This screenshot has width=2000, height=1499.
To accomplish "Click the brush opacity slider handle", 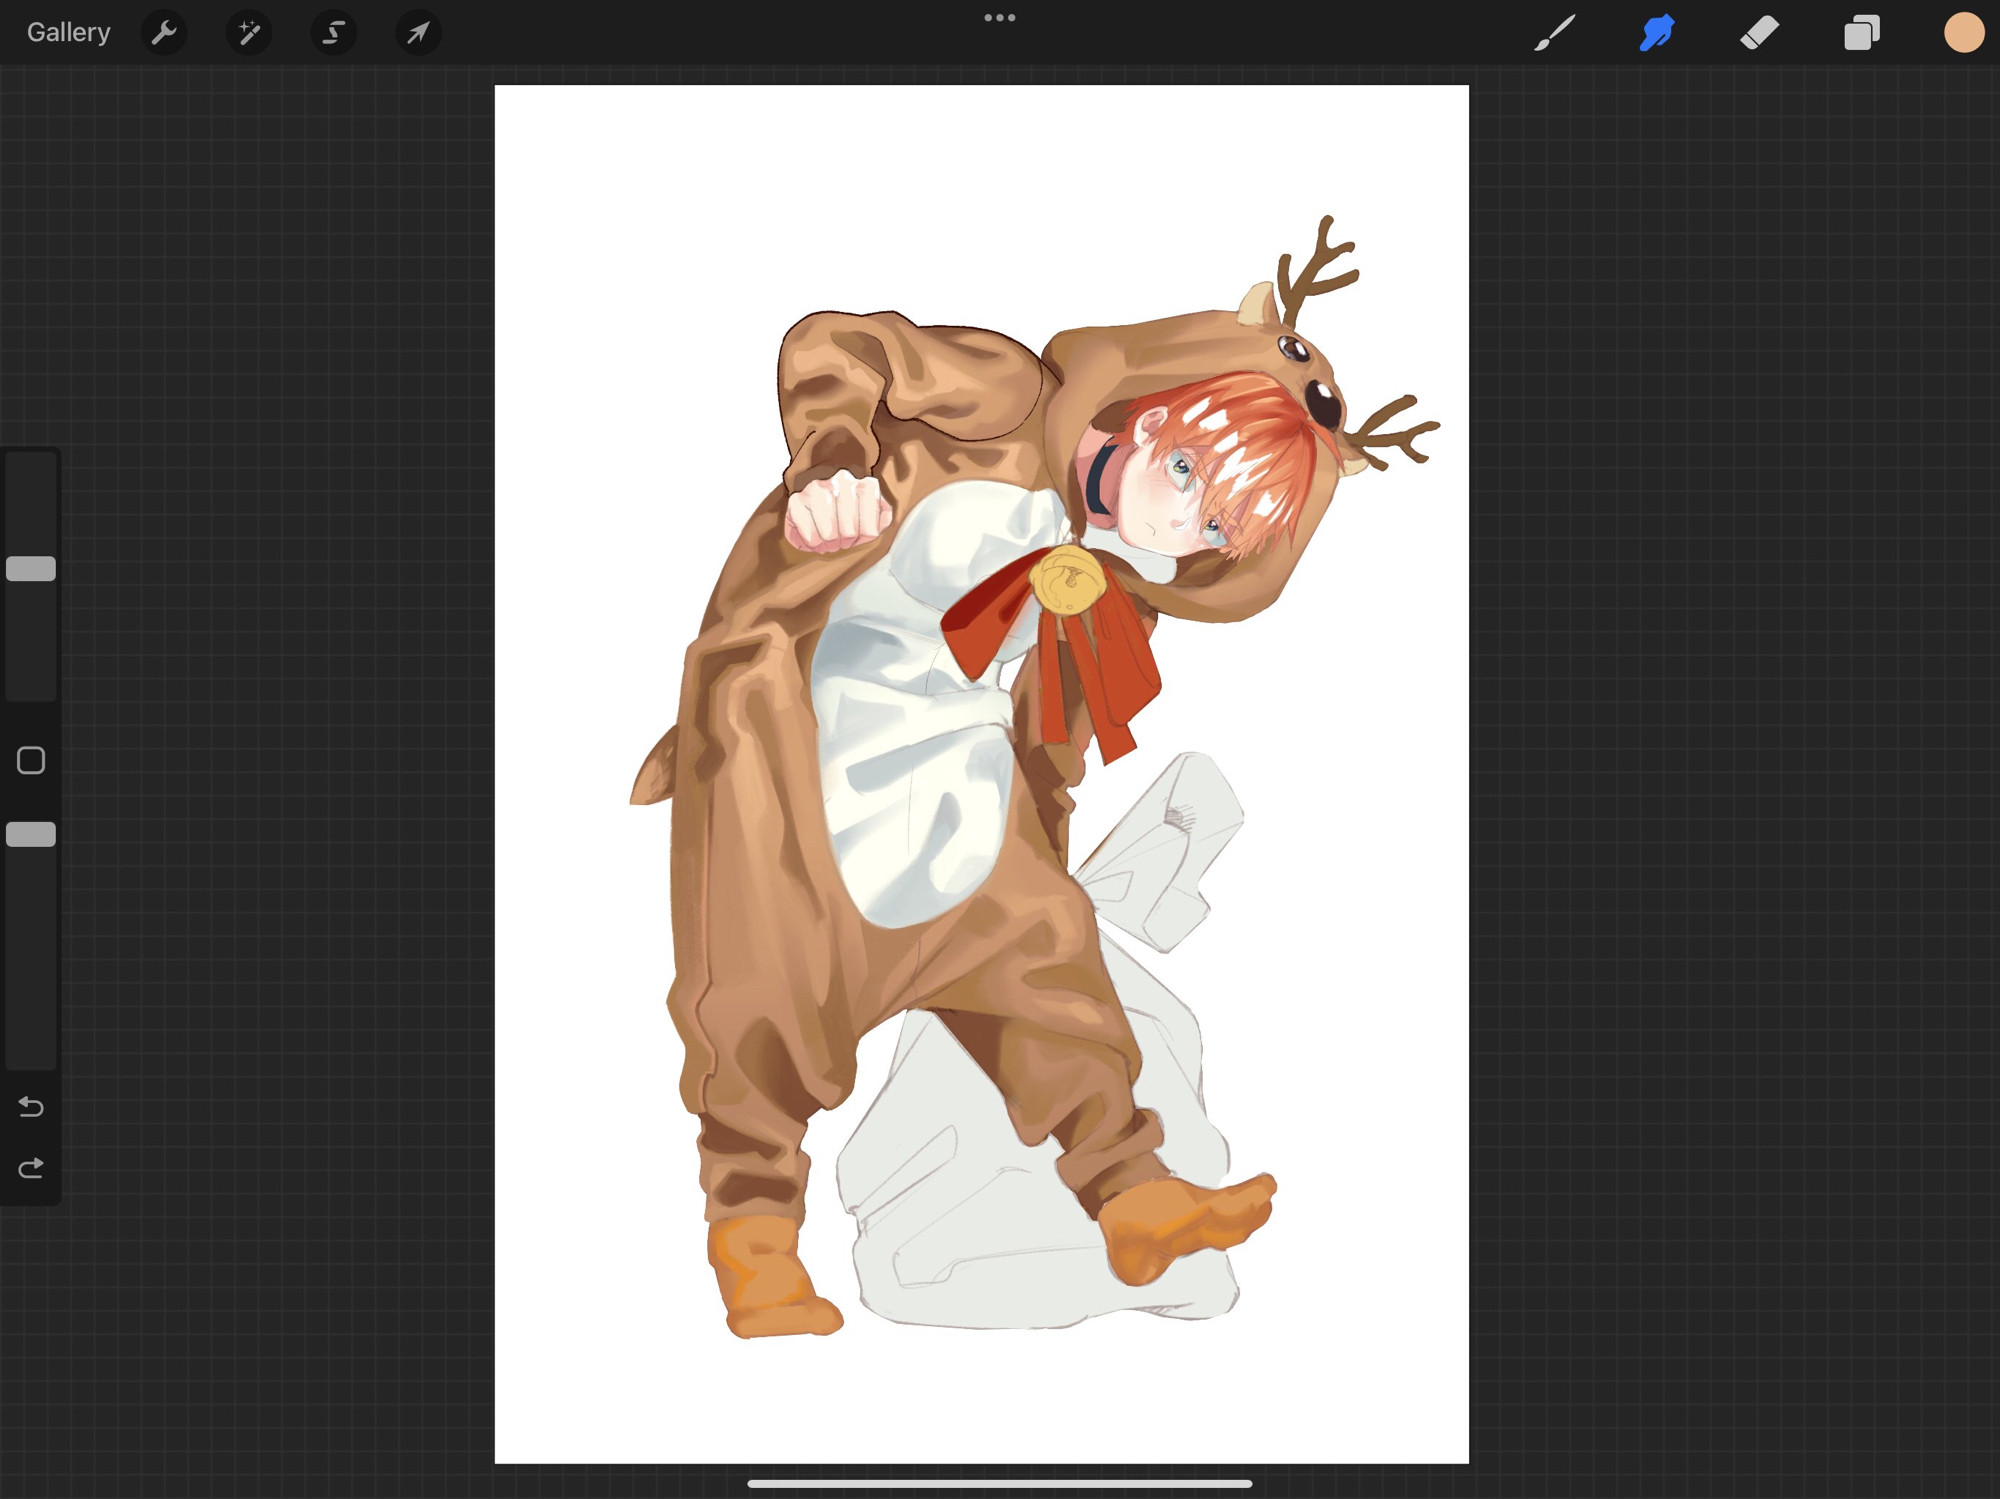I will (x=31, y=834).
